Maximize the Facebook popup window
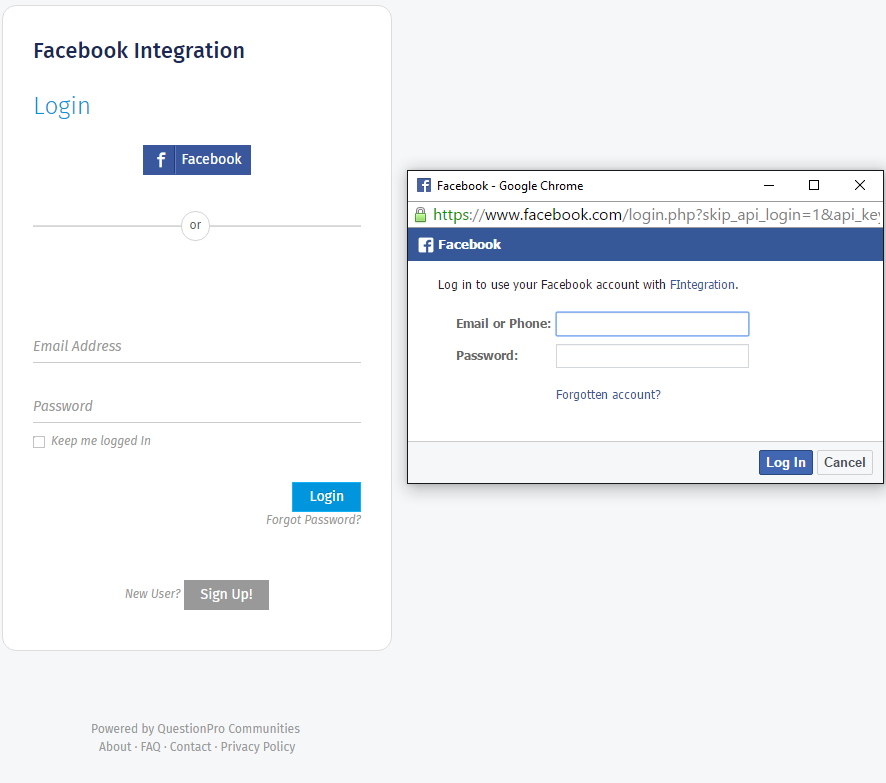This screenshot has height=783, width=886. pyautogui.click(x=814, y=185)
